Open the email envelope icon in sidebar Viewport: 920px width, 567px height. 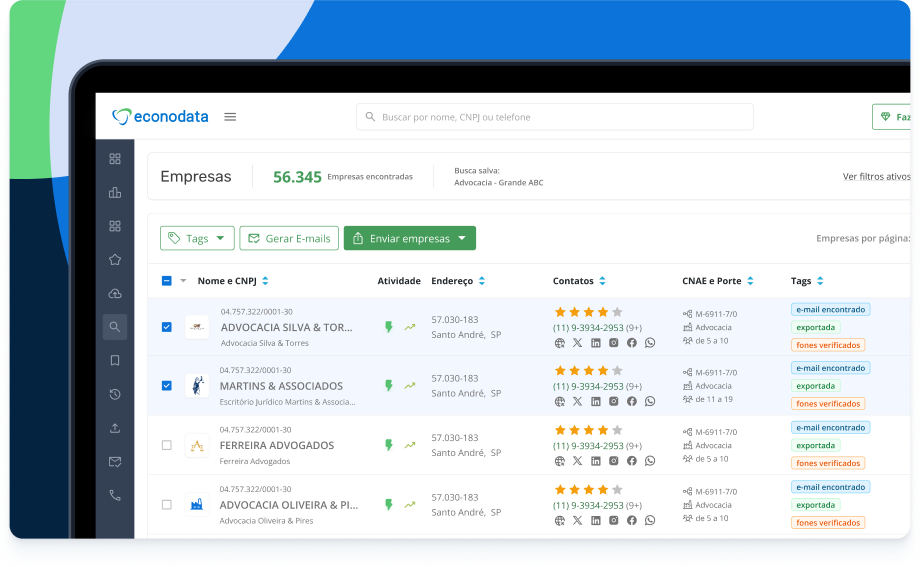click(115, 462)
